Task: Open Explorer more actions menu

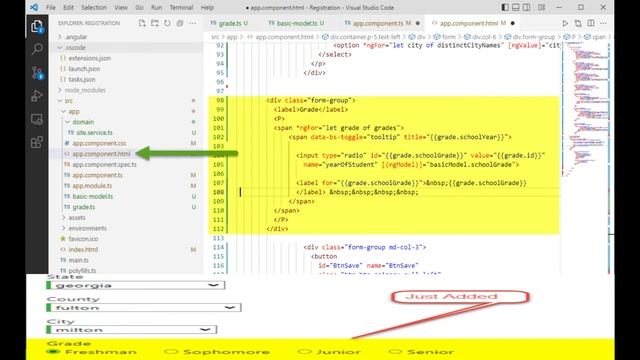Action: [x=193, y=23]
